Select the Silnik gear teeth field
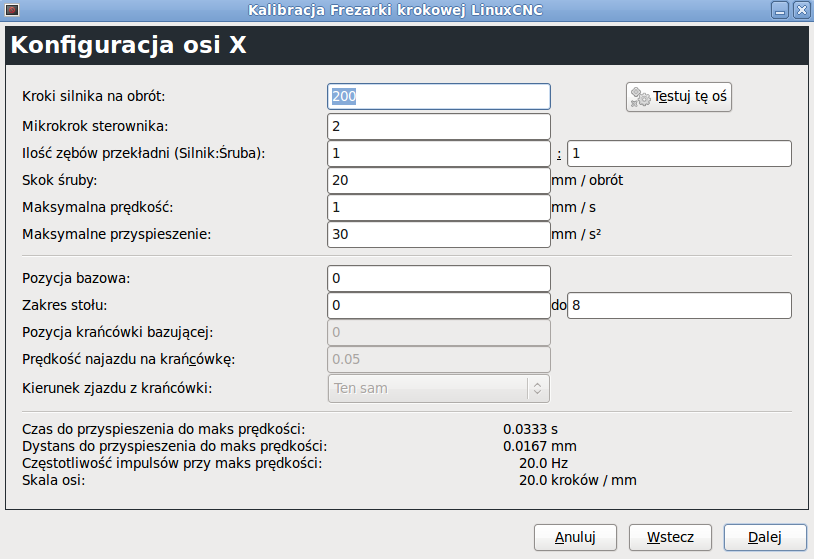This screenshot has width=814, height=559. [439, 153]
